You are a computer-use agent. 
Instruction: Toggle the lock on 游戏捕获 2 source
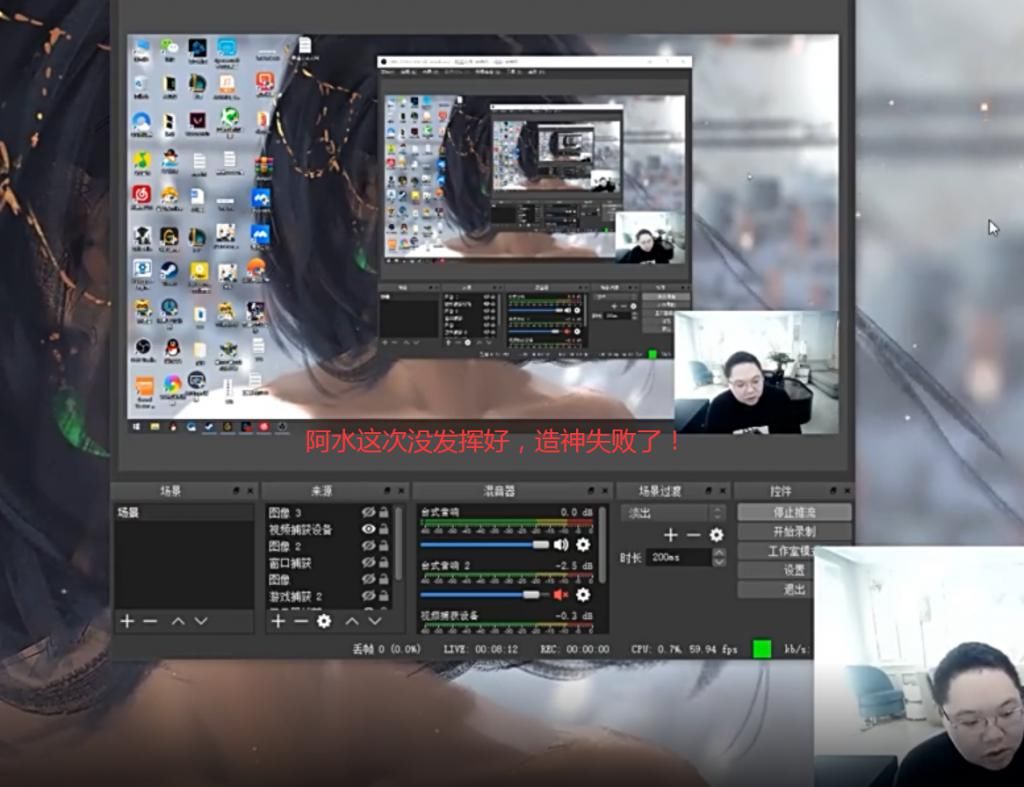point(384,596)
